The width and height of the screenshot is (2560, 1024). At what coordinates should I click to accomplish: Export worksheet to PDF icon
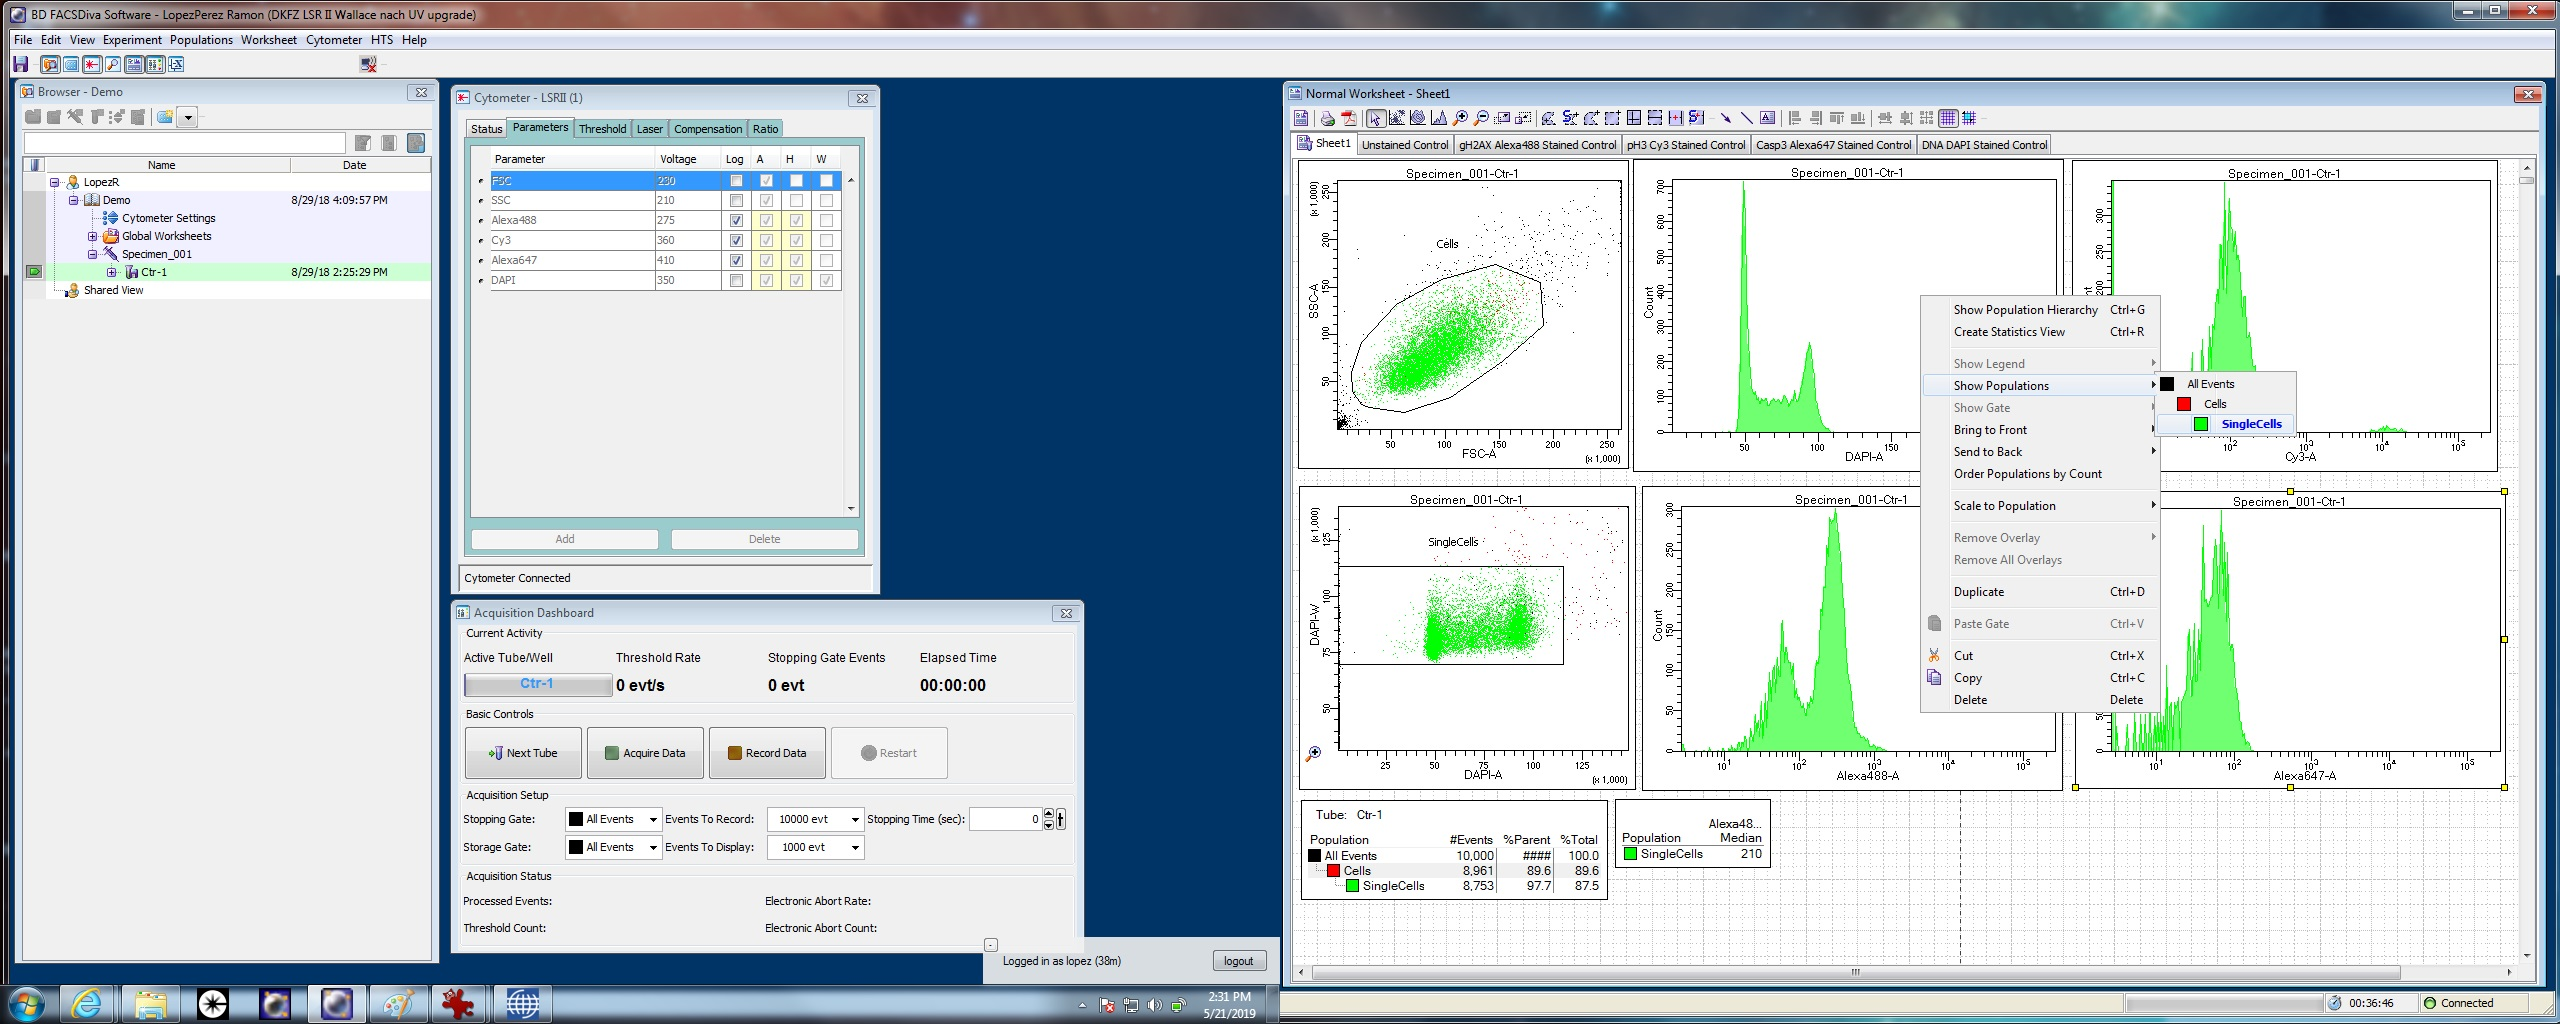1348,118
